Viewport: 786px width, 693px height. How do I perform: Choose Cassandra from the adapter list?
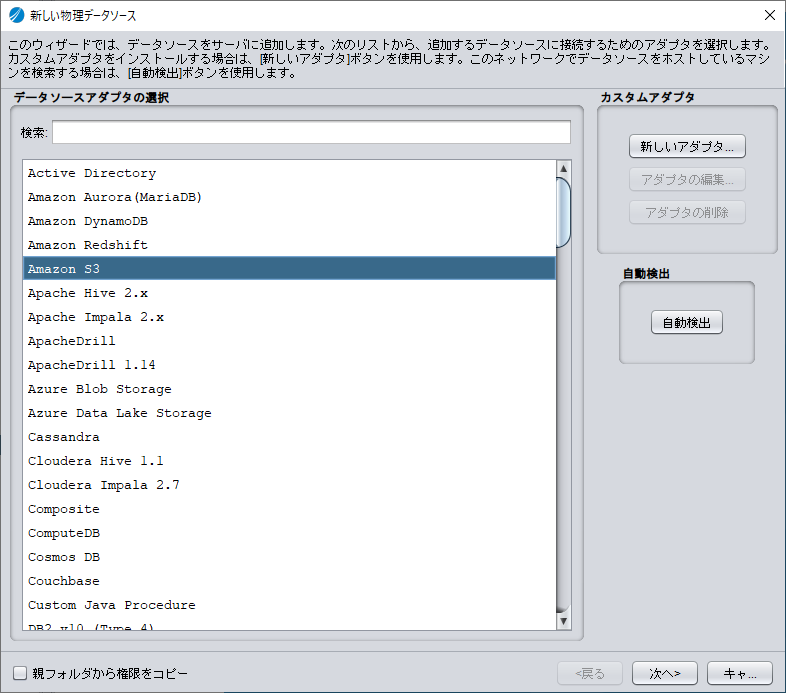click(x=289, y=437)
